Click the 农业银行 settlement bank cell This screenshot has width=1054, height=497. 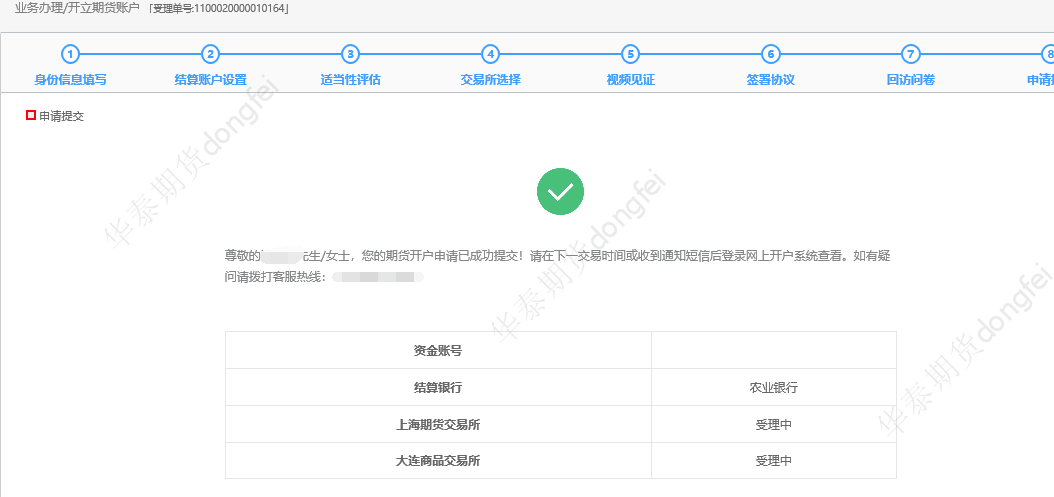[773, 388]
